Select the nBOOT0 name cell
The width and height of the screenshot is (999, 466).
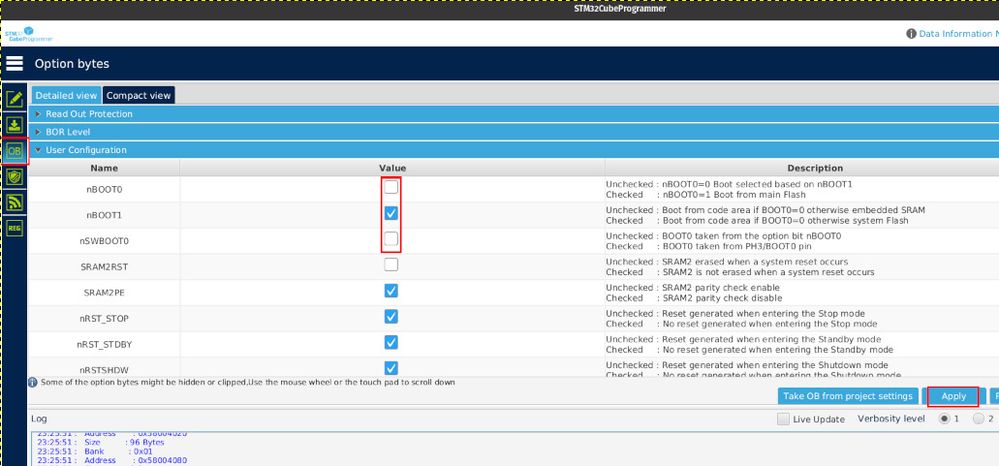pyautogui.click(x=104, y=189)
